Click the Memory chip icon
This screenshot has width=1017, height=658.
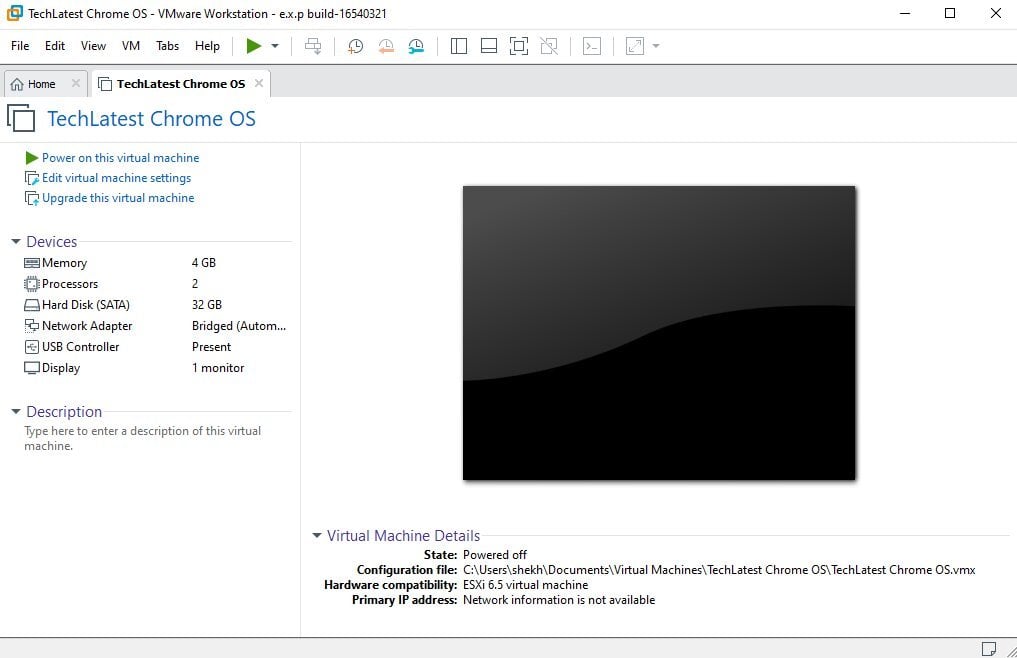click(32, 263)
